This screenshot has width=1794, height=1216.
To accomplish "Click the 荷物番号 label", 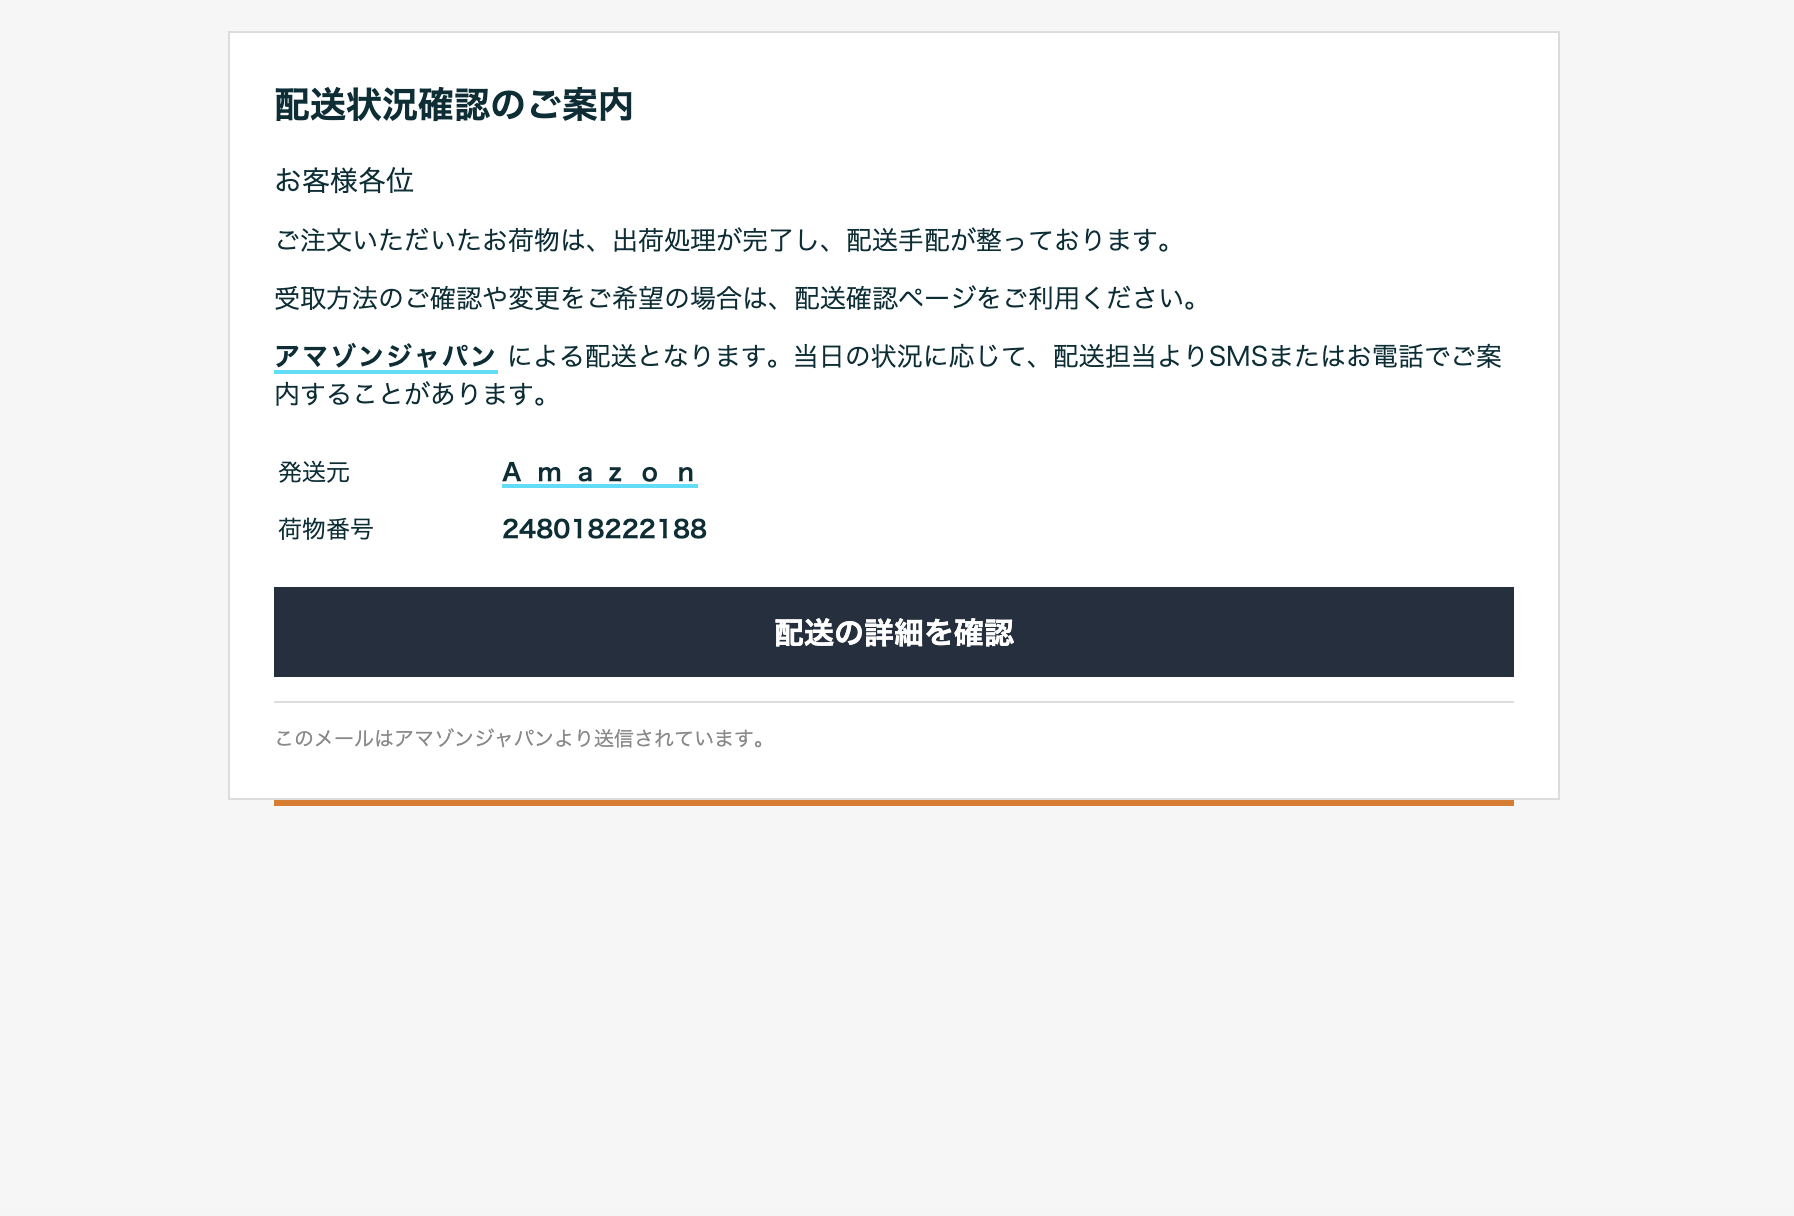I will click(x=325, y=529).
